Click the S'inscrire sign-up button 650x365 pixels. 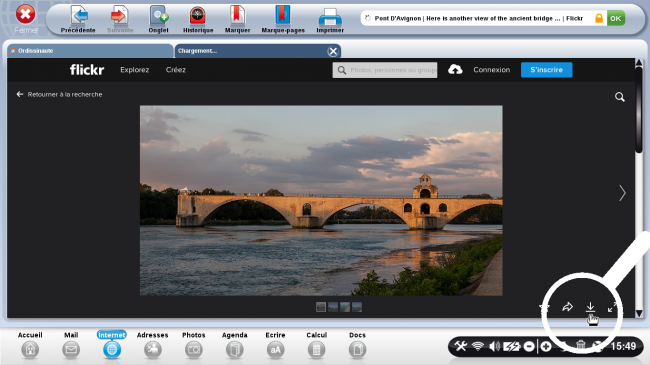546,70
